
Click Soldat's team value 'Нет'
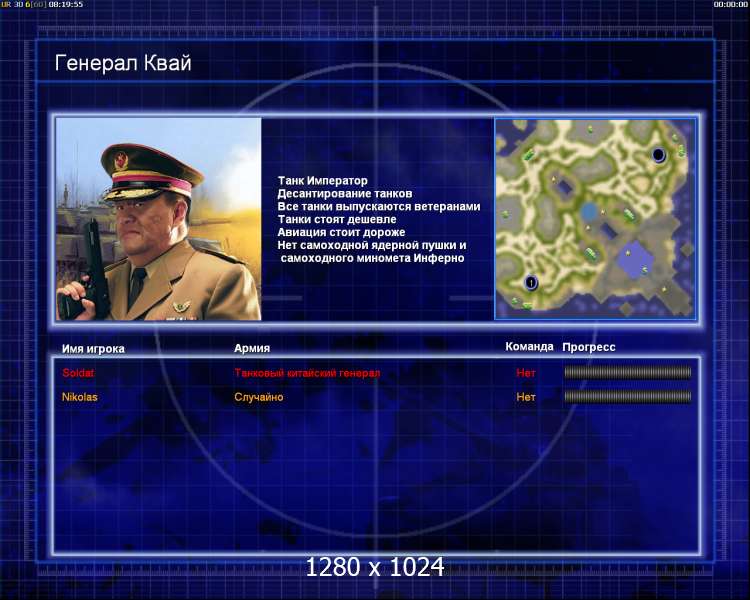[526, 373]
